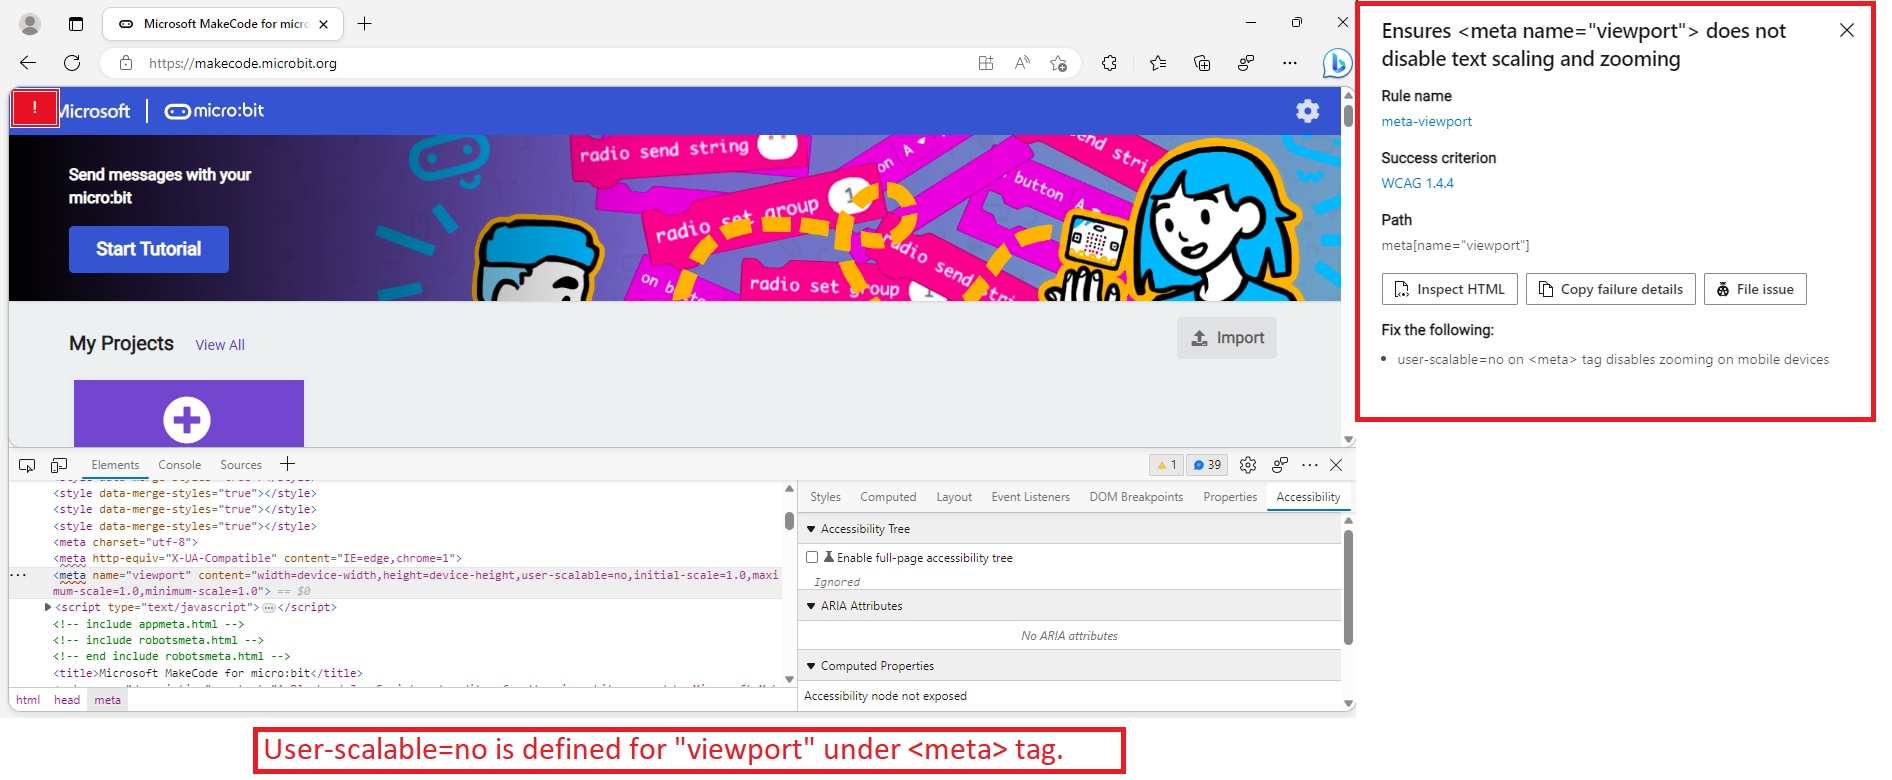Click the browser back arrow
The width and height of the screenshot is (1892, 780).
pos(28,63)
